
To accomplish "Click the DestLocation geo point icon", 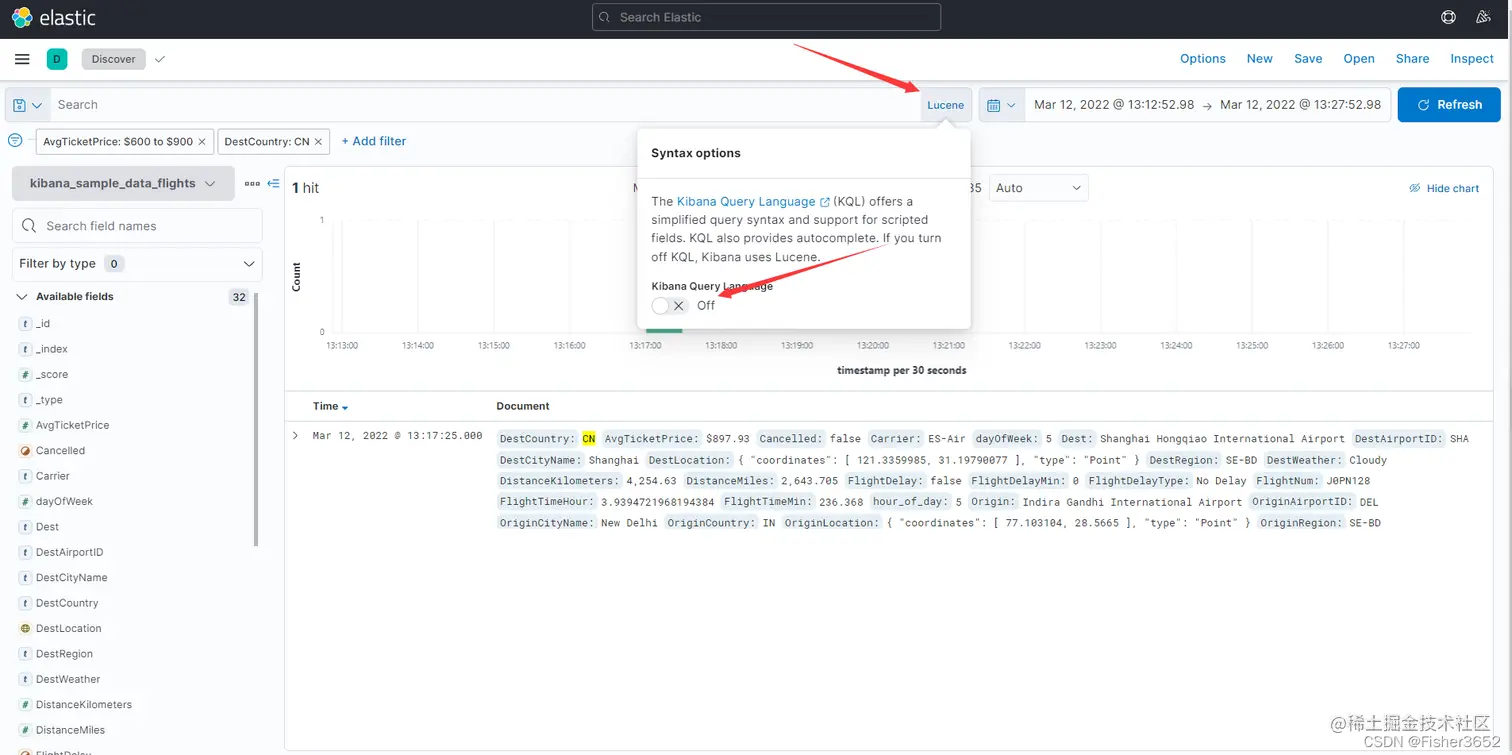I will click(25, 628).
